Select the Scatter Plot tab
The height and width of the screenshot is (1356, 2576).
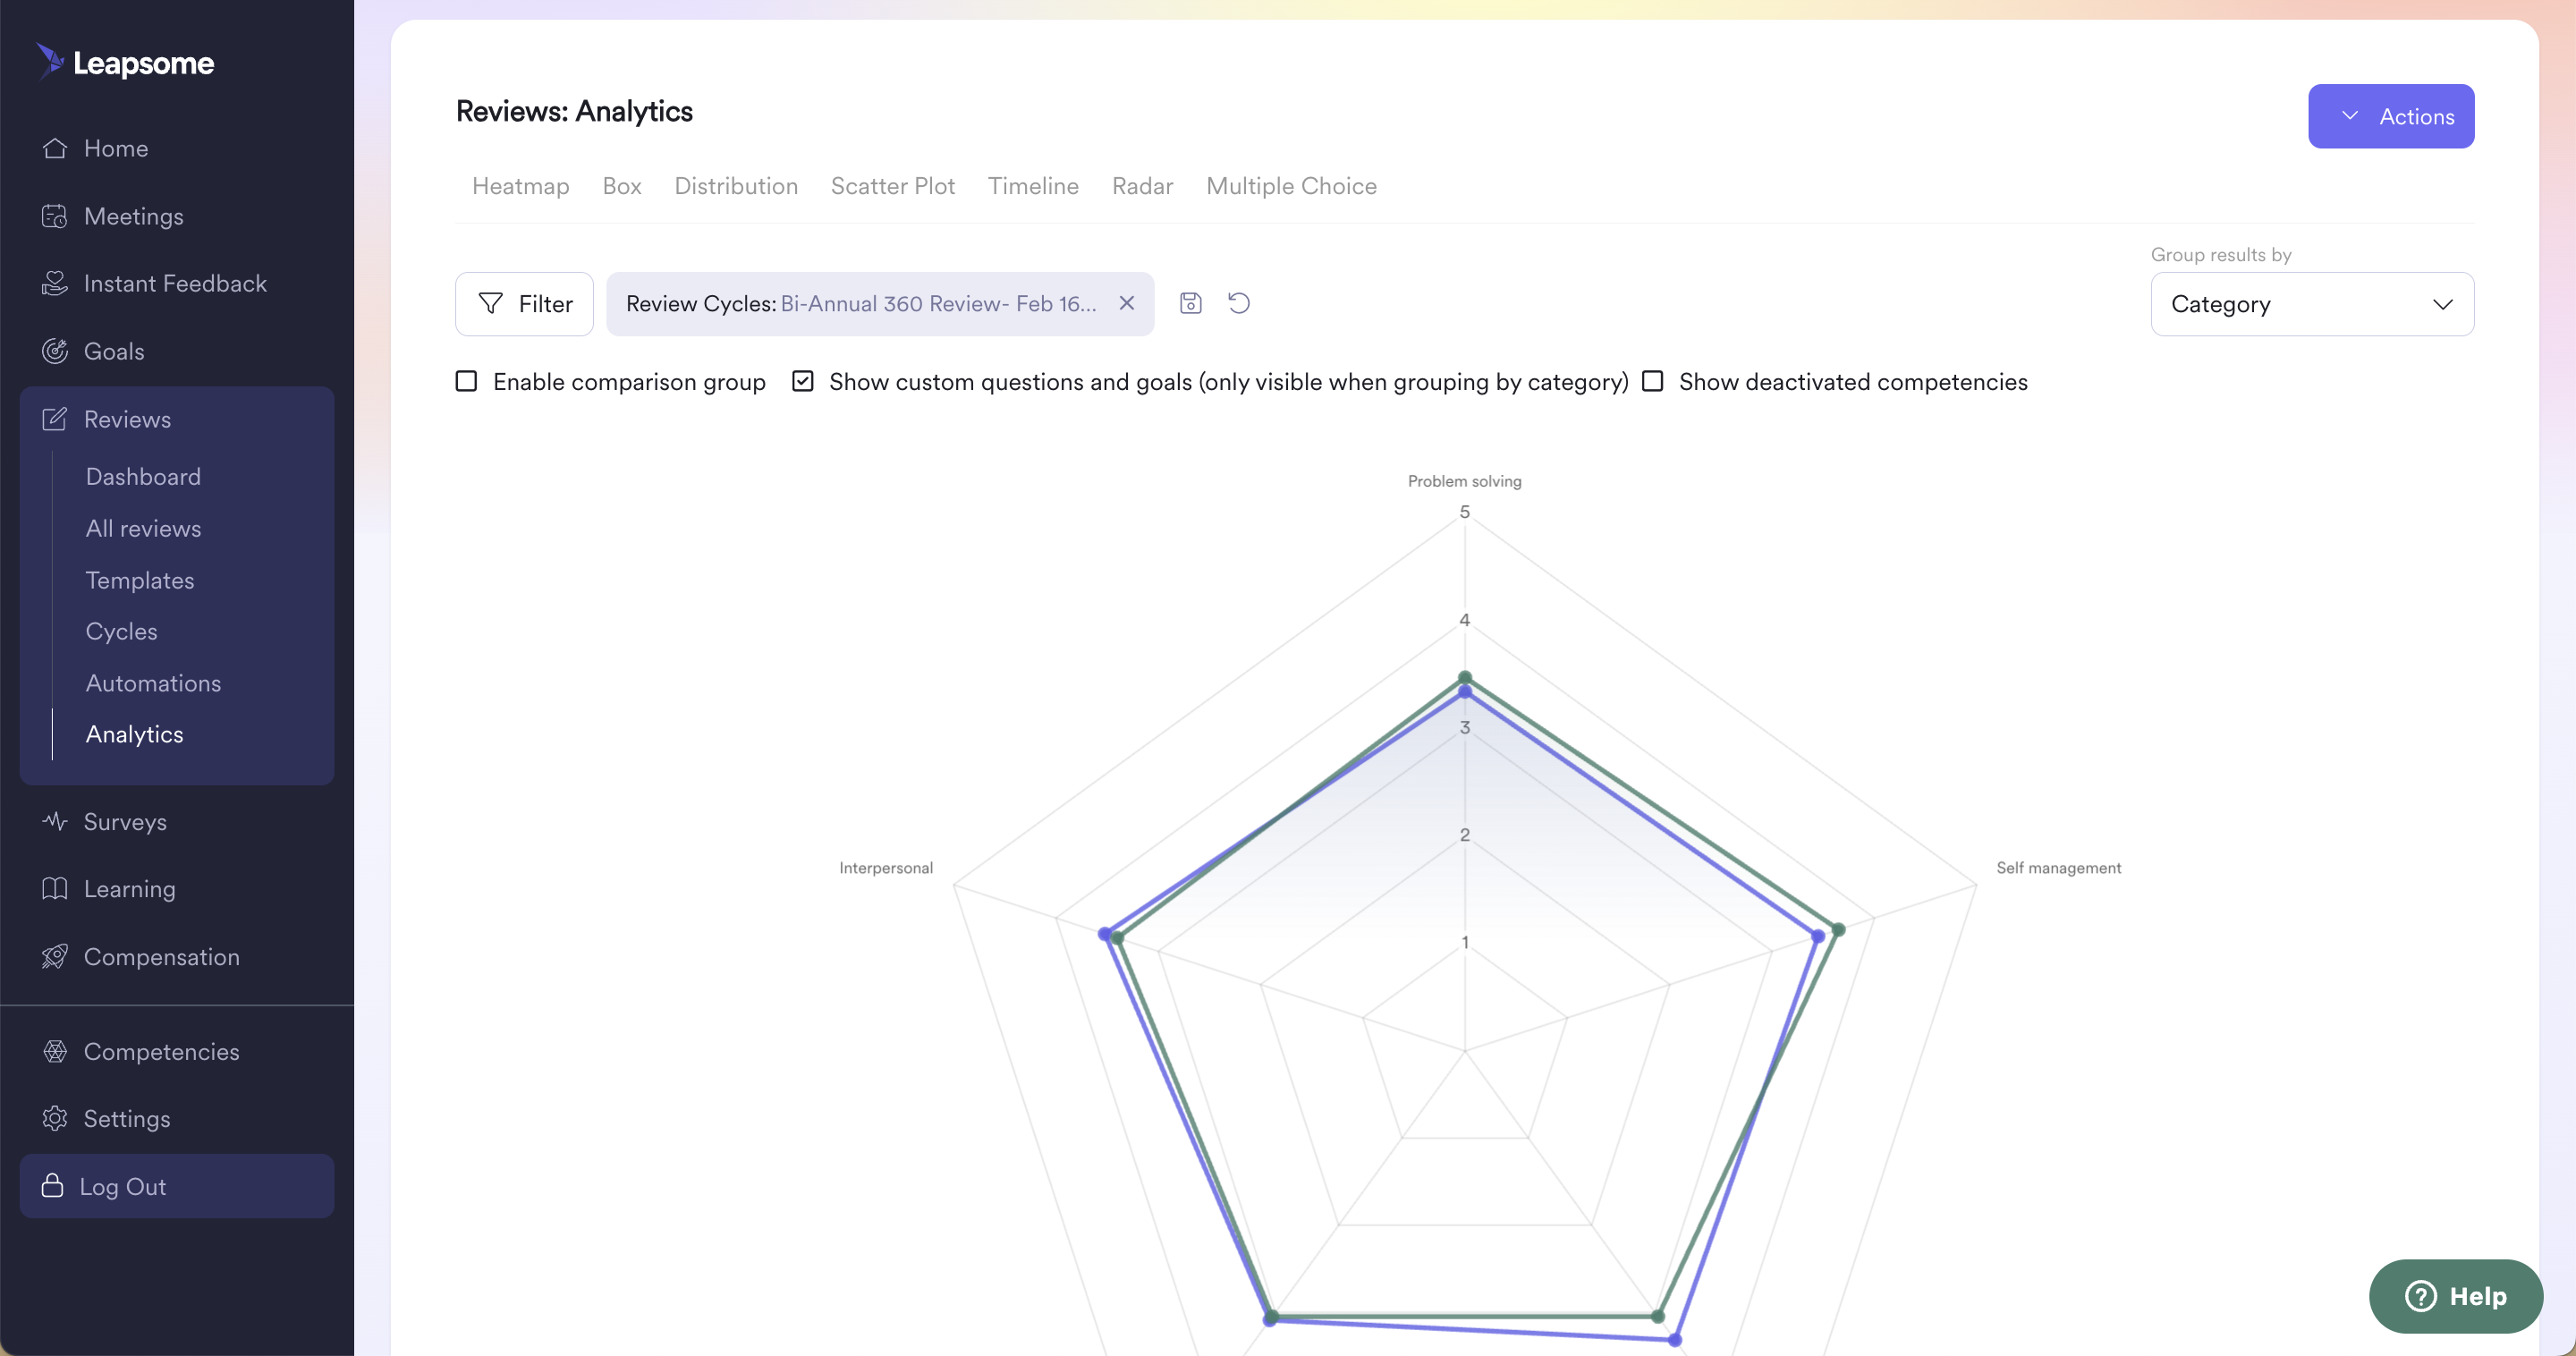click(893, 186)
